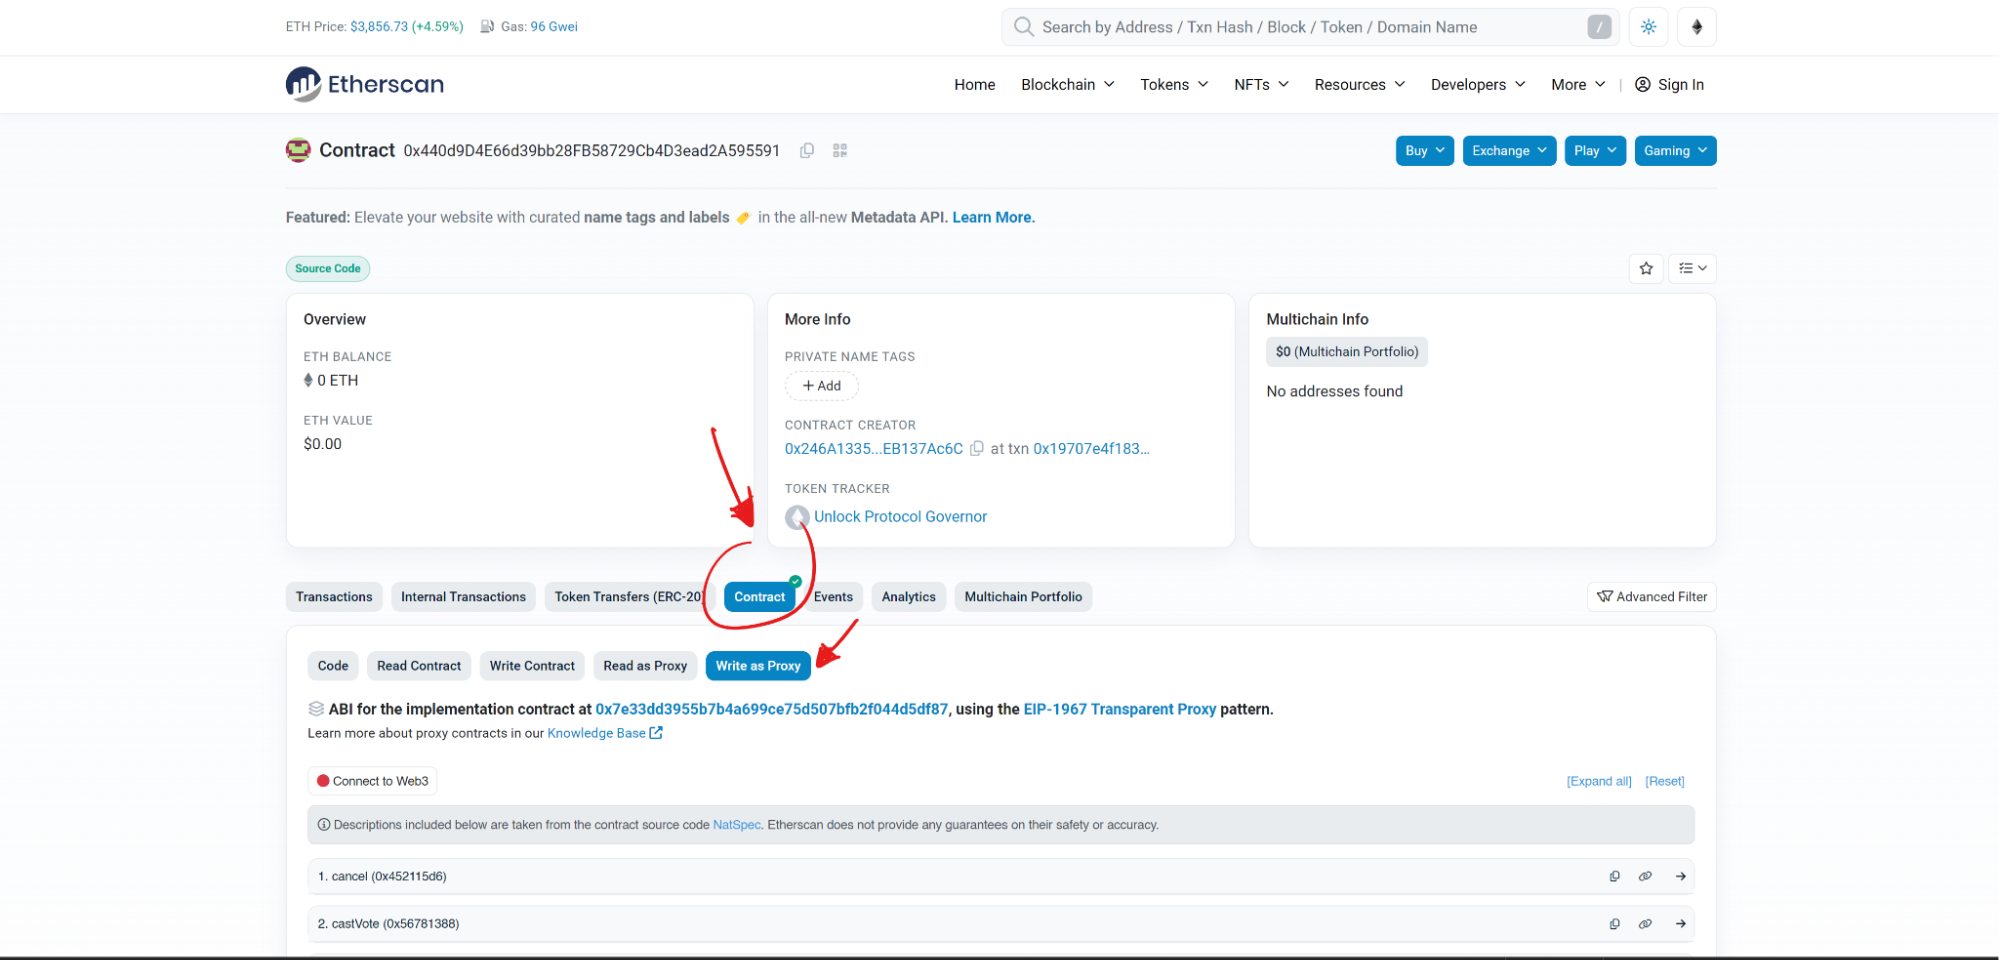Add a private name tag
Screen dimensions: 1999x961
click(821, 386)
